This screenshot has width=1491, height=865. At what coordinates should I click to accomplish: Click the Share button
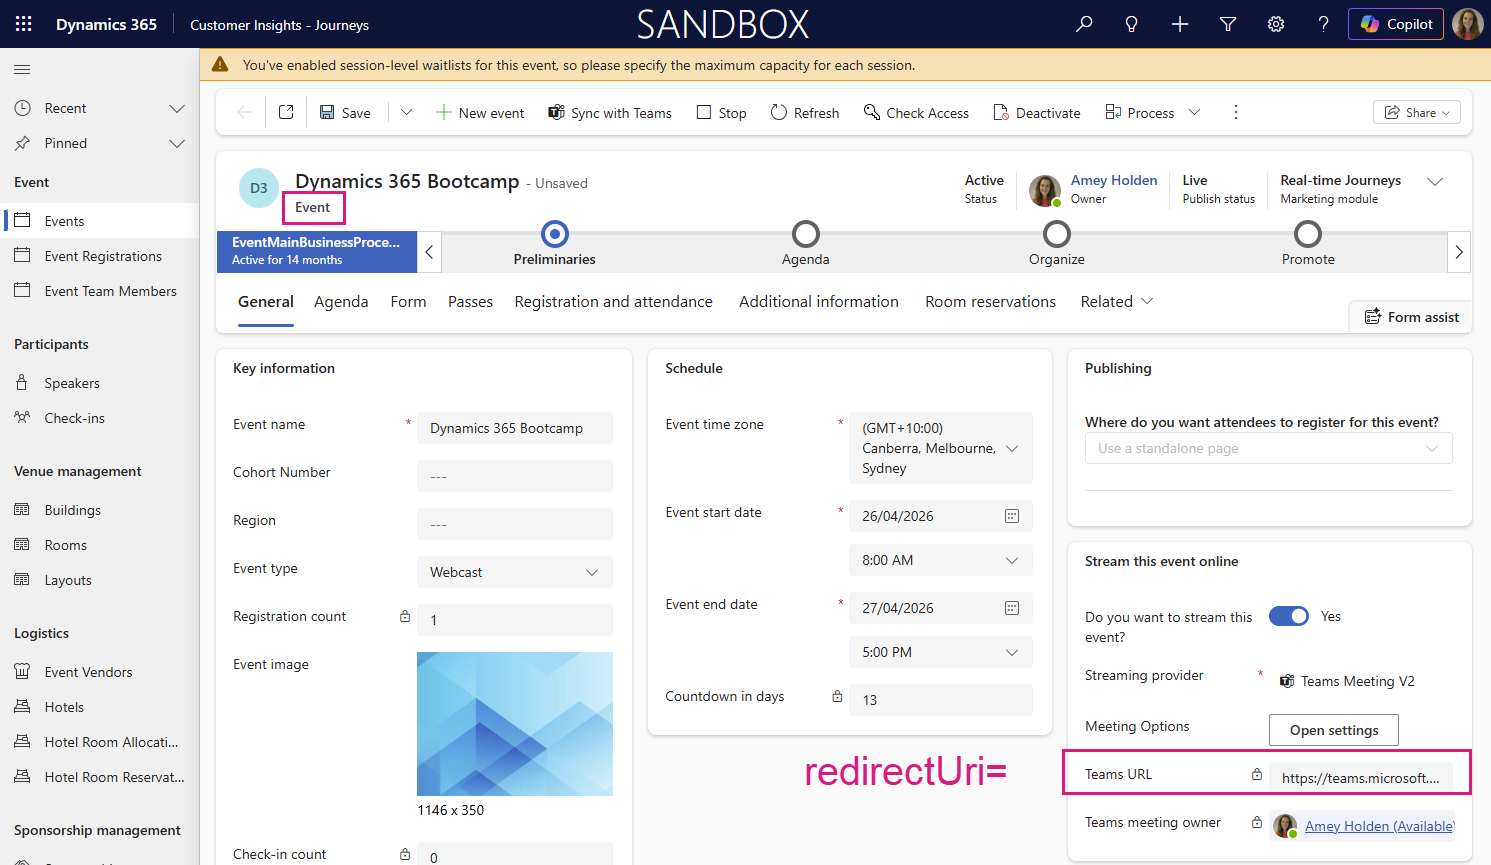1416,113
